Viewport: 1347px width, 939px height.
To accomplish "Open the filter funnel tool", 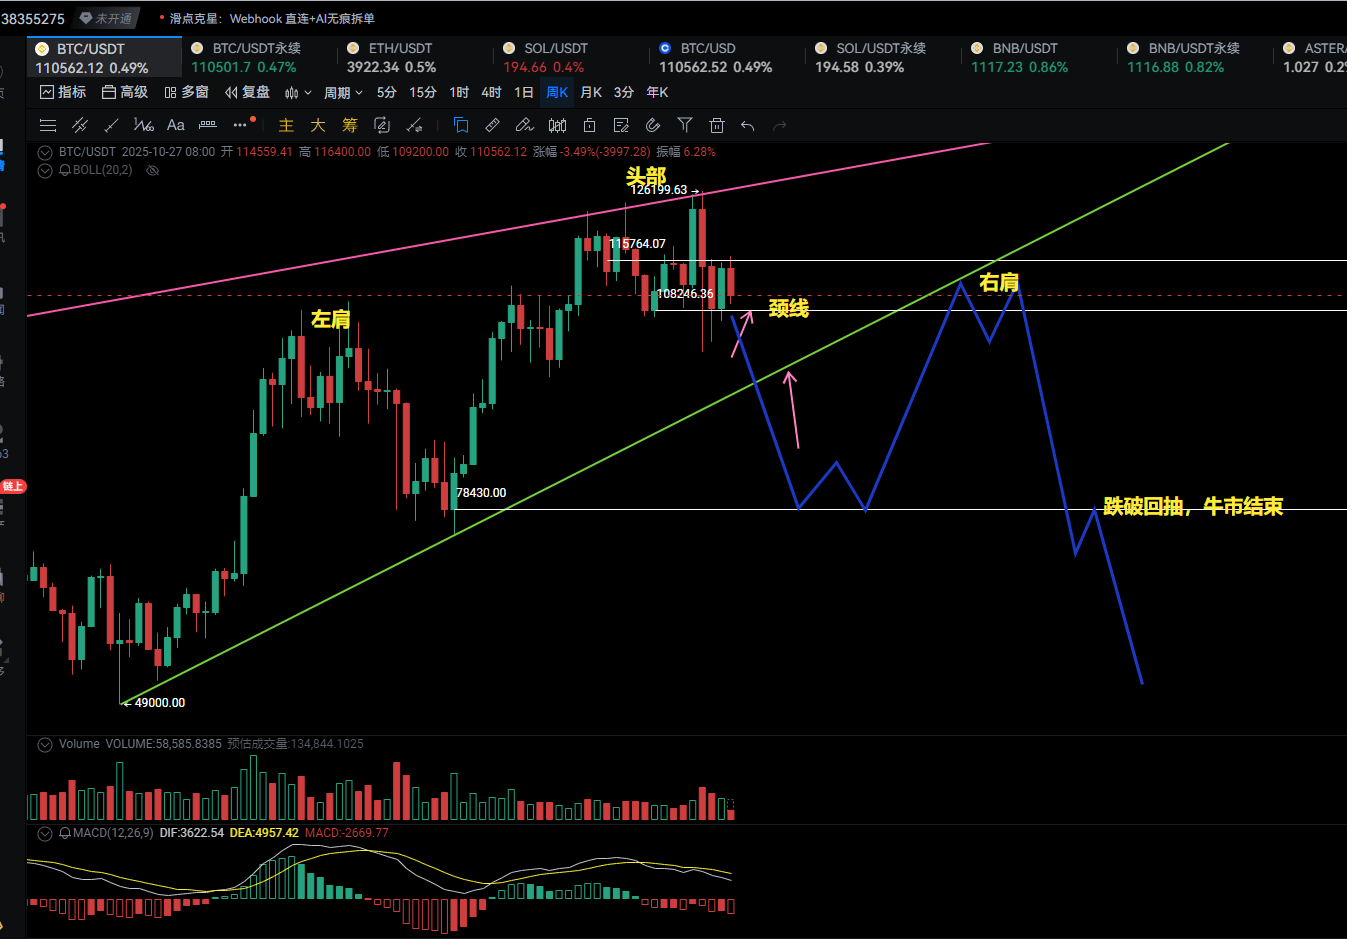I will (685, 125).
